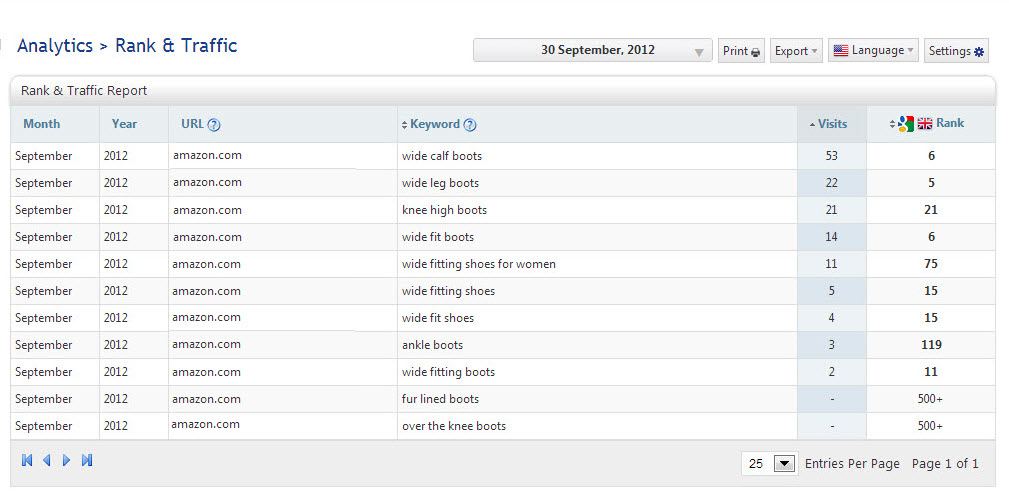Go to the next results page

[67, 460]
